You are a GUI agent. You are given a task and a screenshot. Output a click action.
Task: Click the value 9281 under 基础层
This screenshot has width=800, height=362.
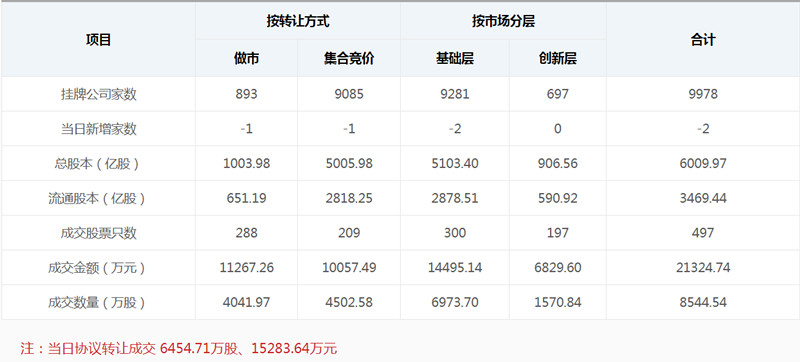pos(455,94)
